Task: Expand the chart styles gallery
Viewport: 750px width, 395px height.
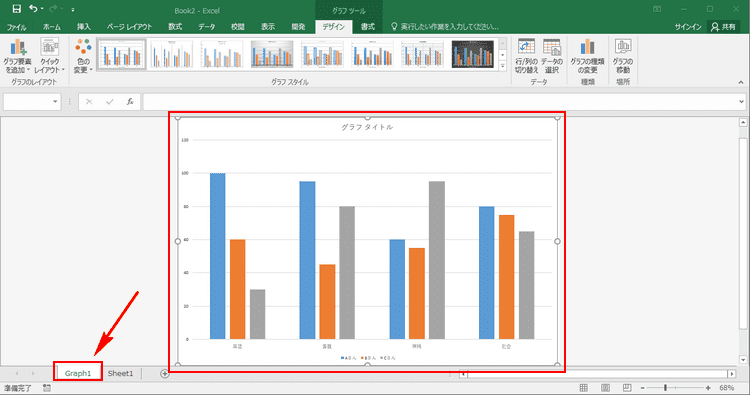Action: pos(502,66)
